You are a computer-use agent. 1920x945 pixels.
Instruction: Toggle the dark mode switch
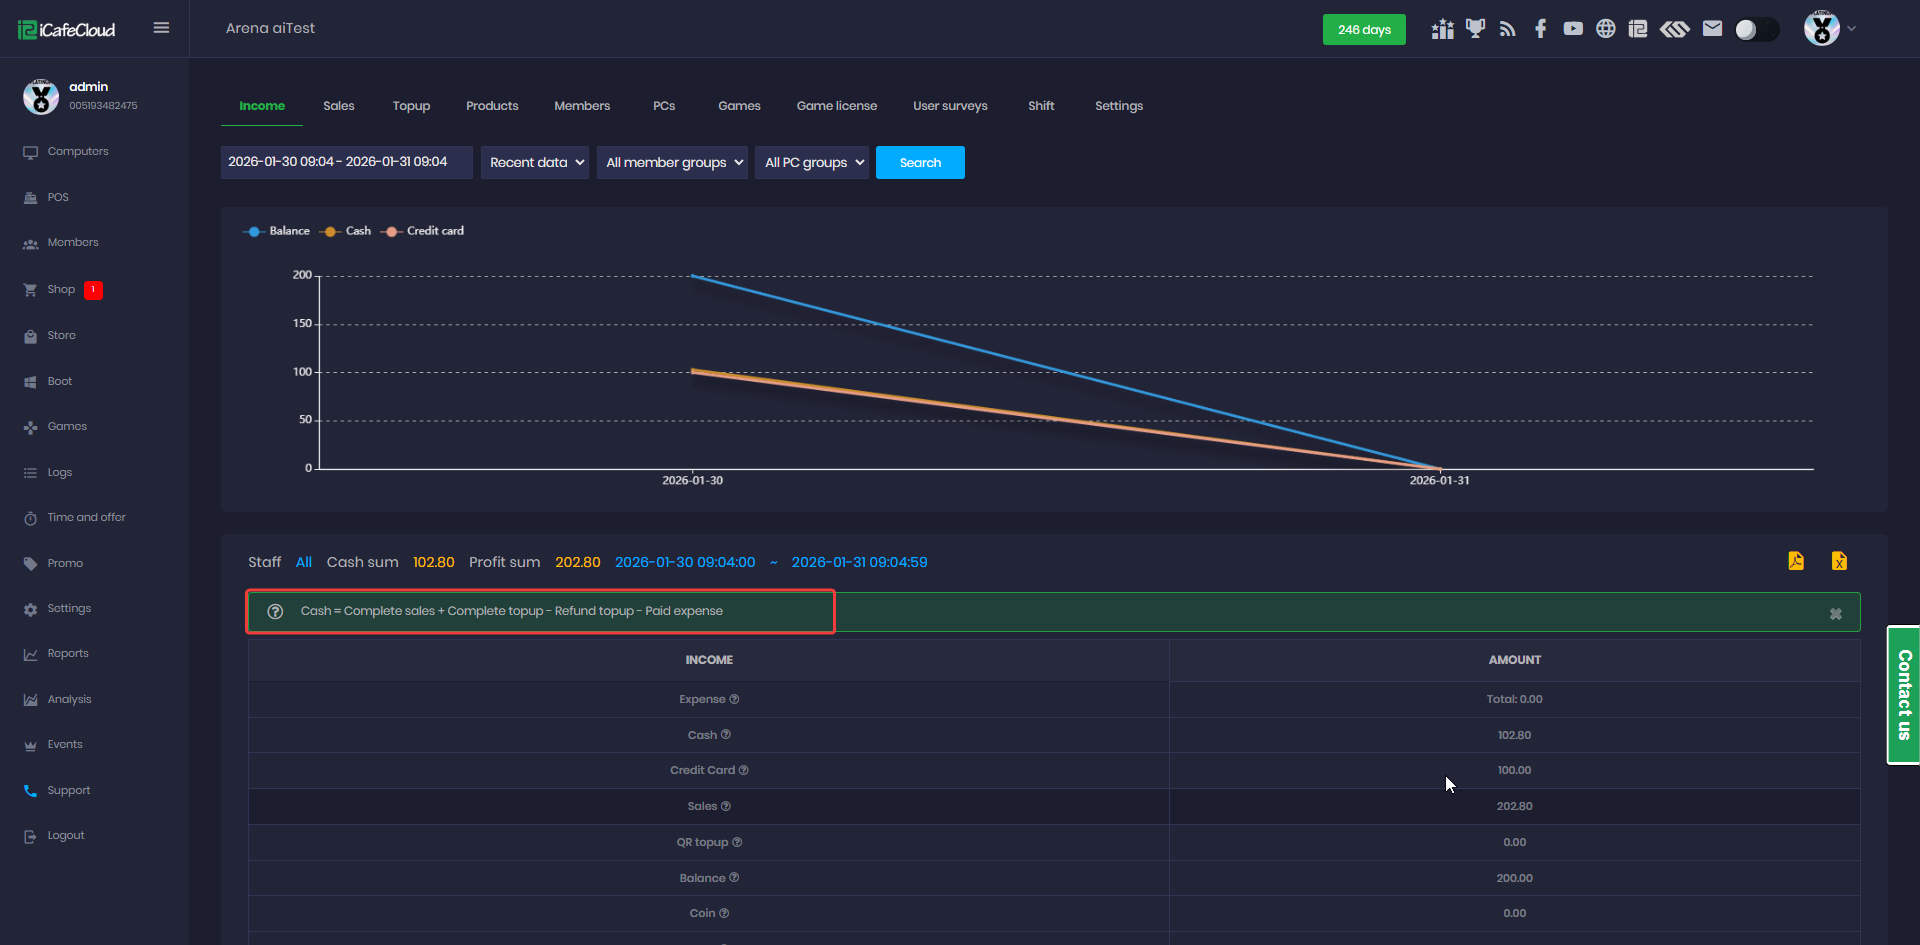coord(1756,29)
